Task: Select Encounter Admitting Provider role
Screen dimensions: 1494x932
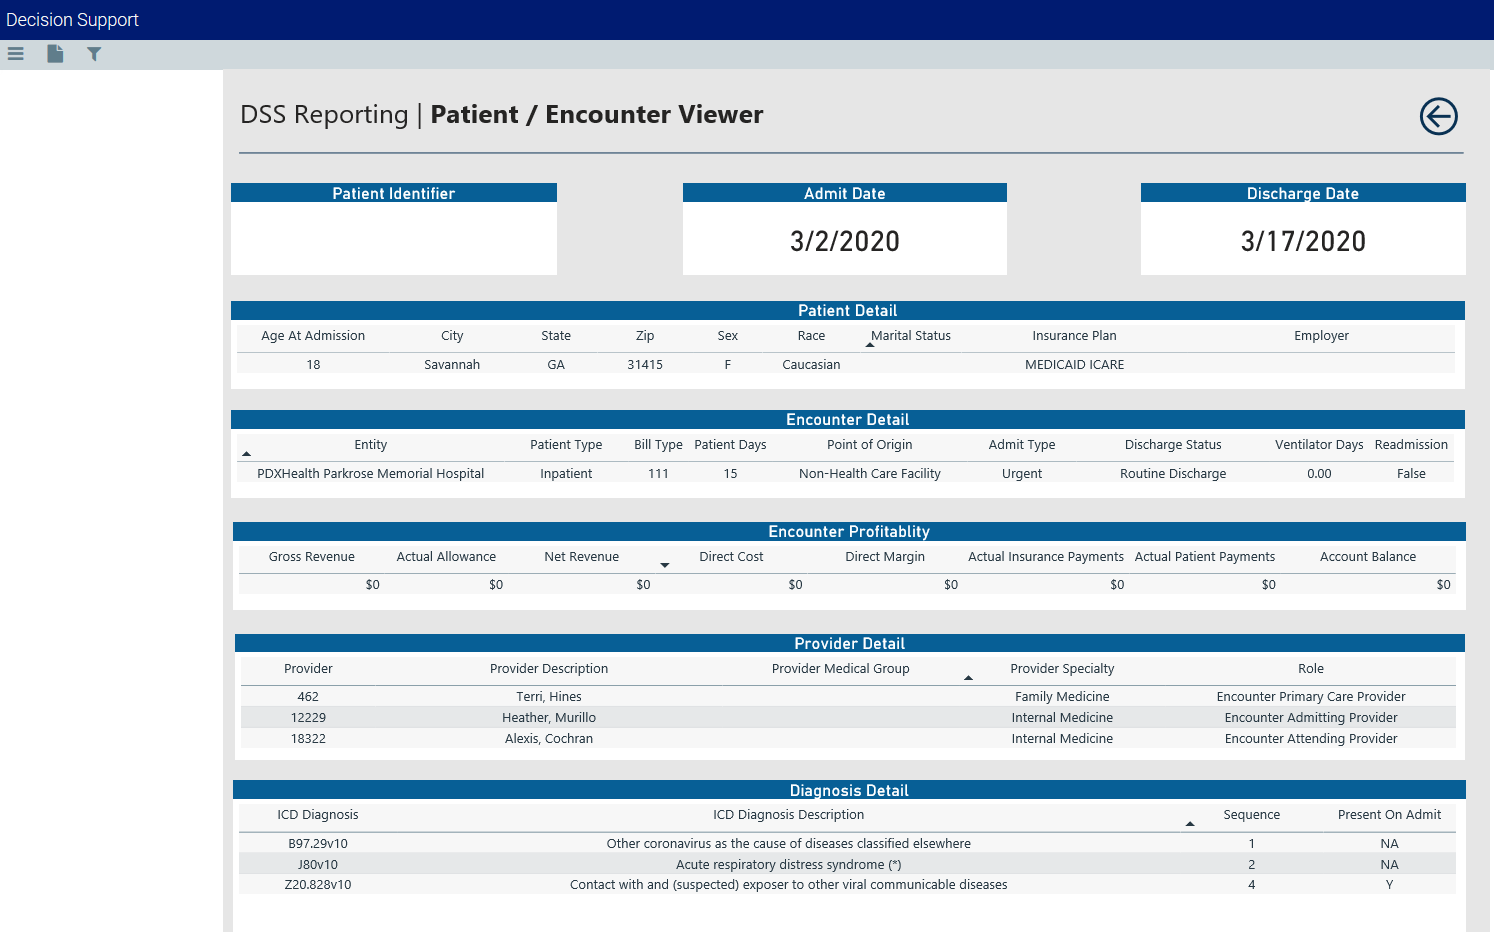Action: [x=1311, y=718]
